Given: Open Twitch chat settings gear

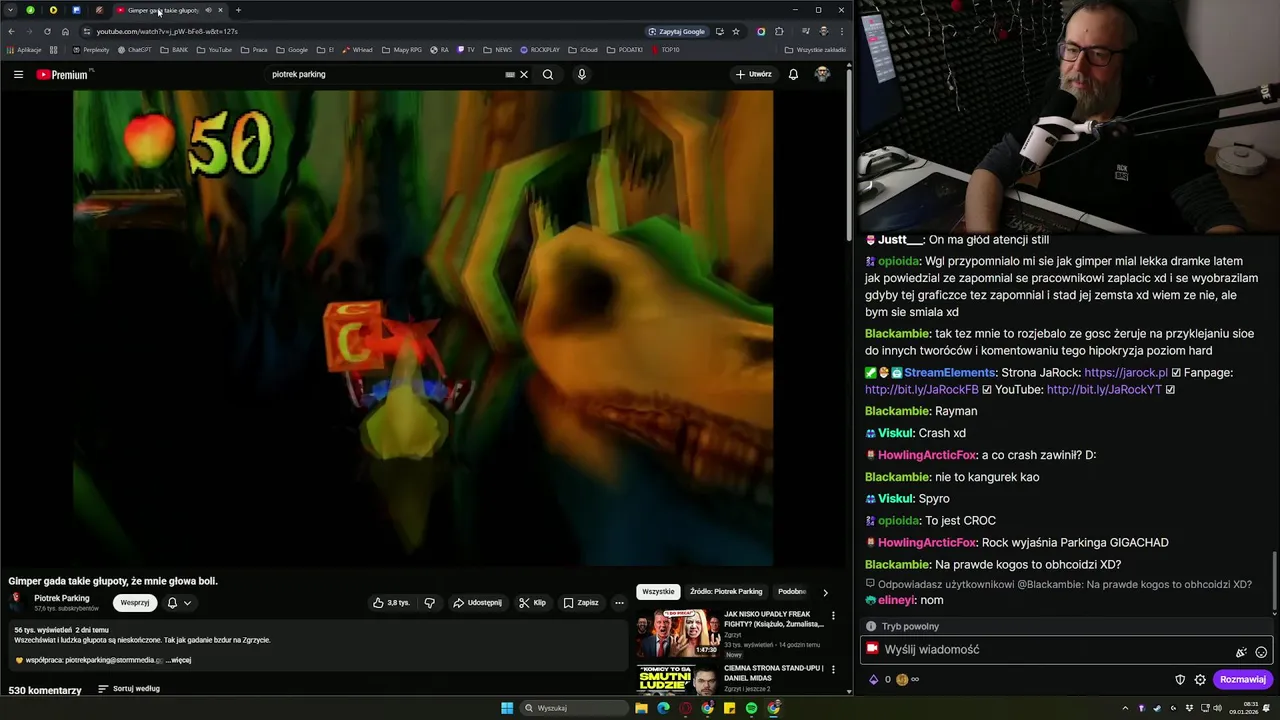Looking at the screenshot, I should tap(1200, 680).
